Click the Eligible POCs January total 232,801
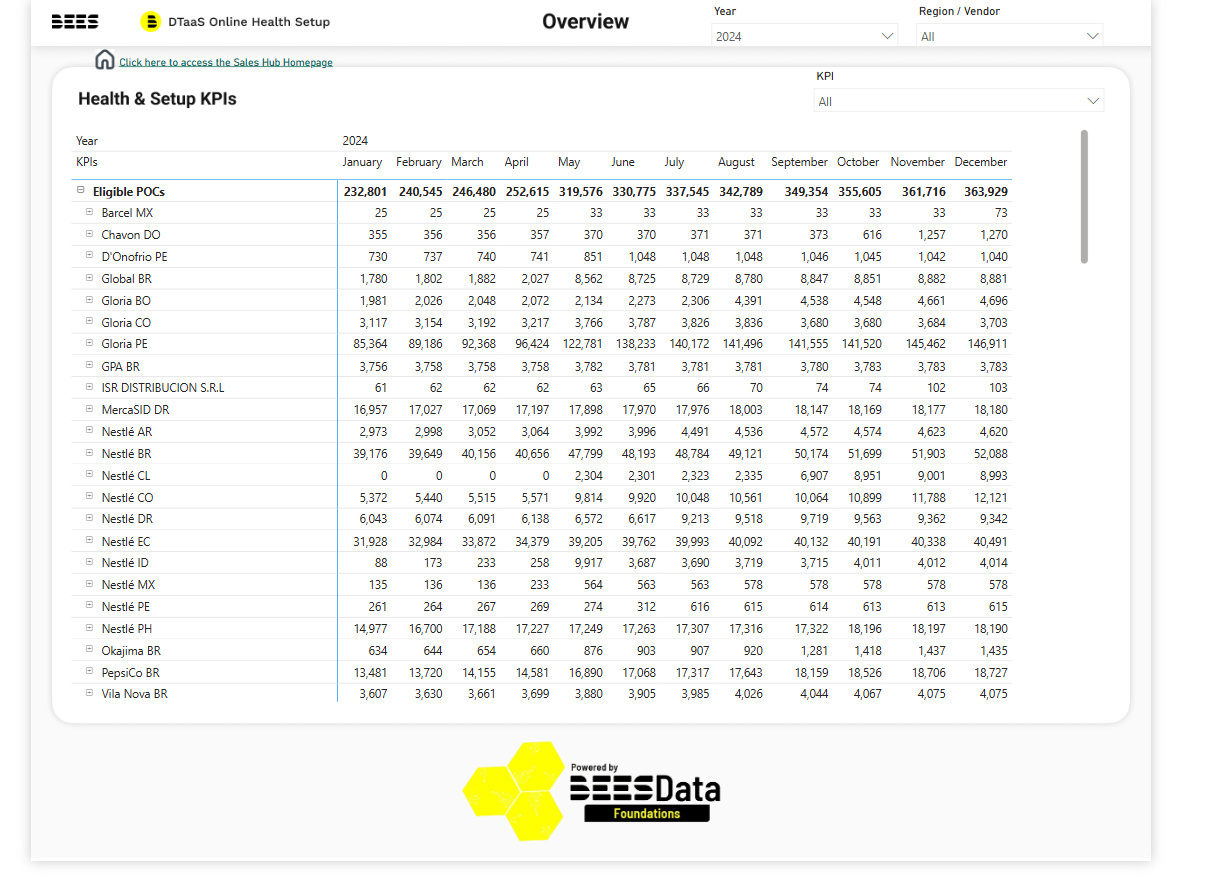1226x890 pixels. [365, 191]
